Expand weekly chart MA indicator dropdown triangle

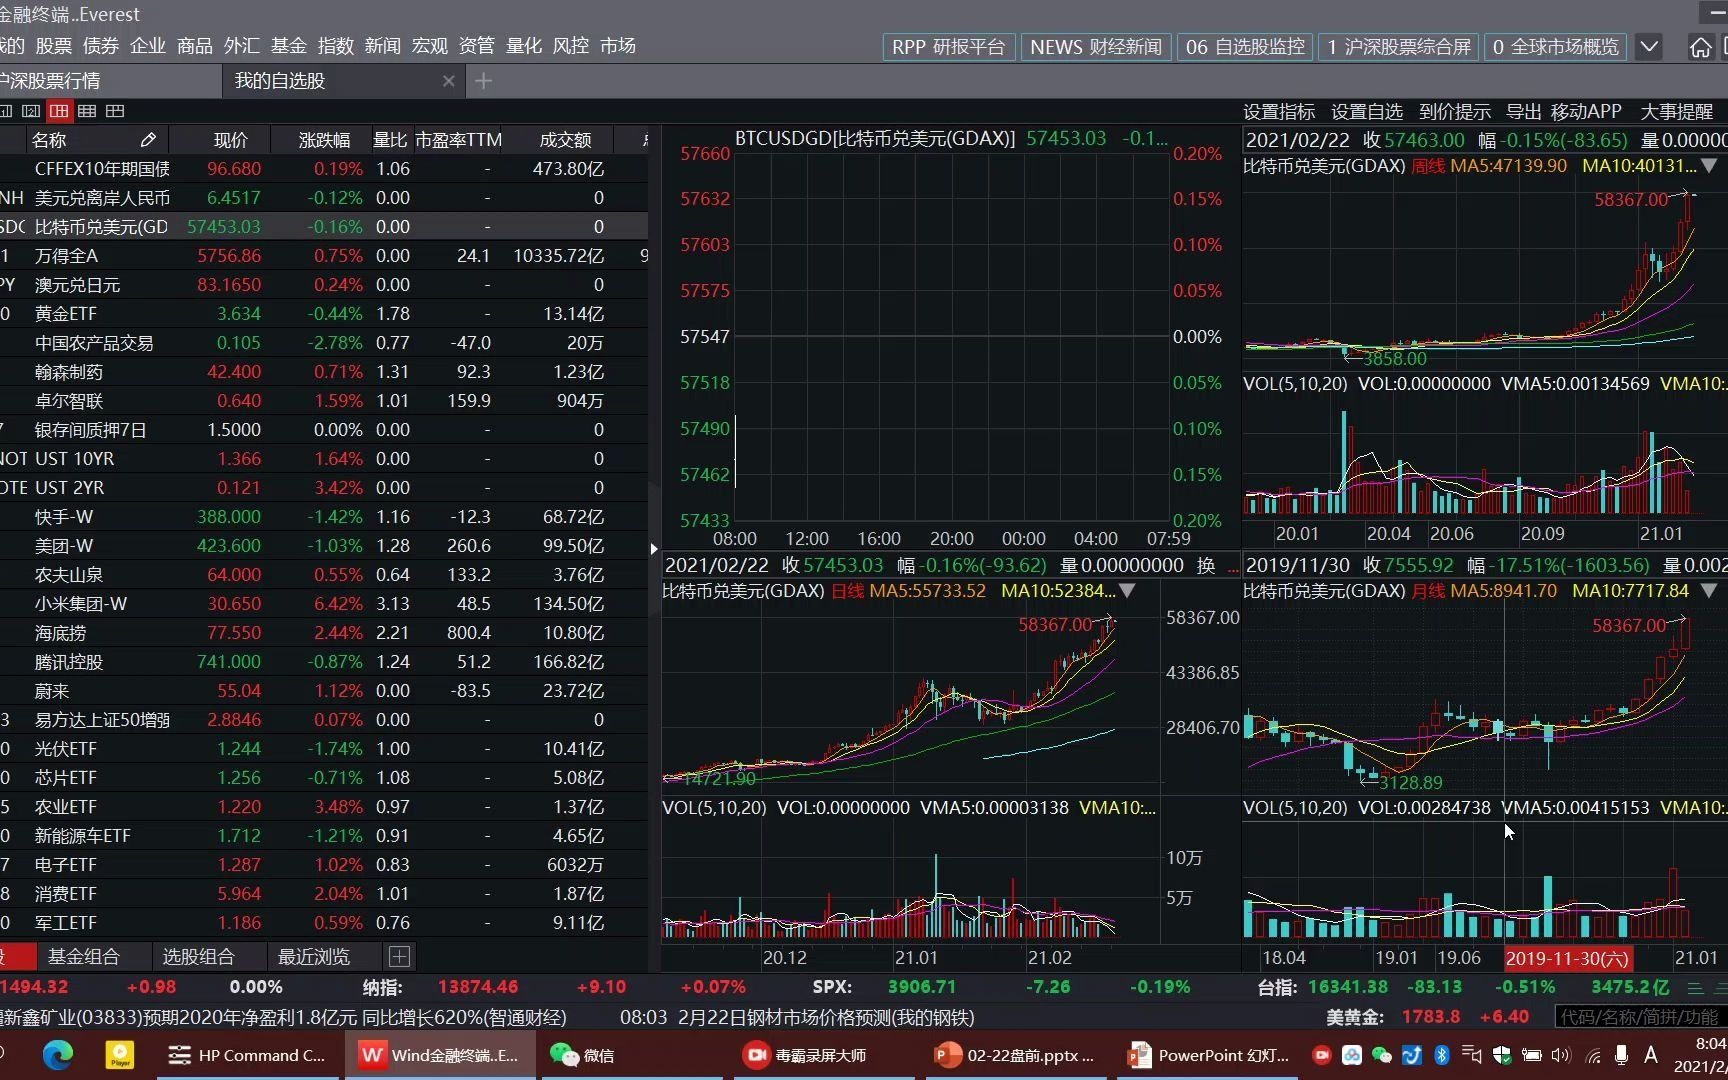point(1709,166)
